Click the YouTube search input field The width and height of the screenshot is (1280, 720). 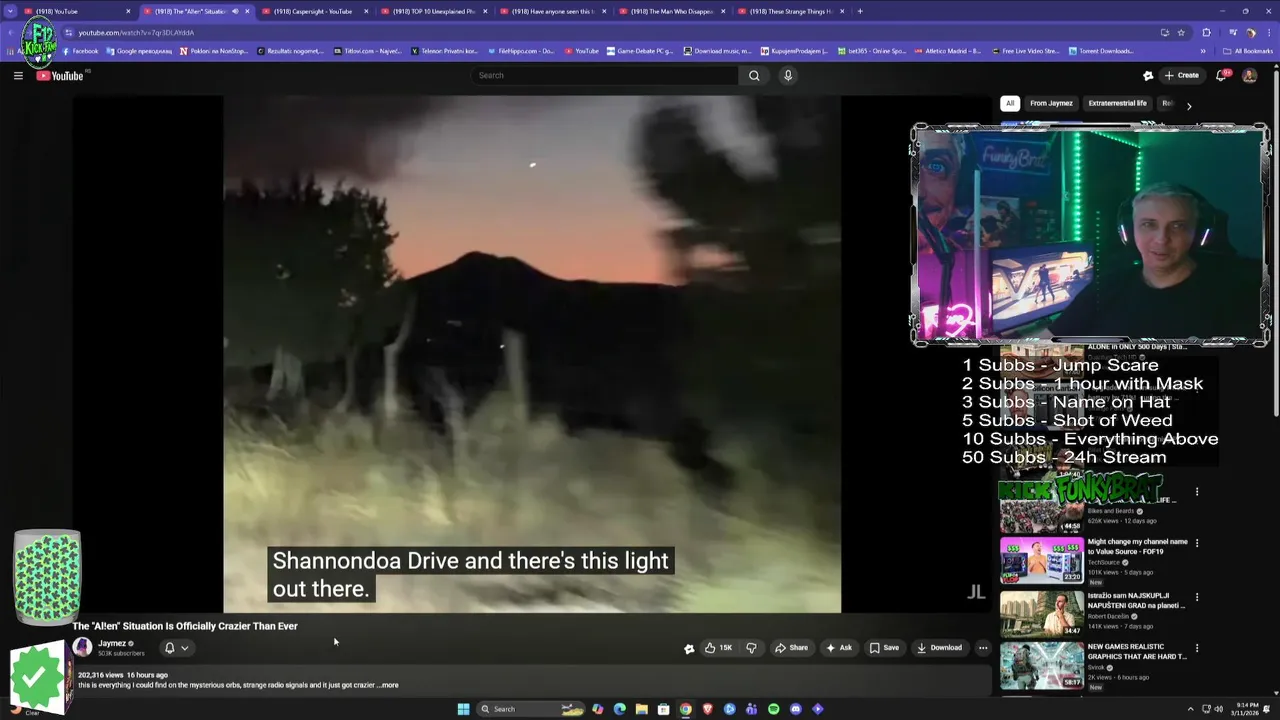point(605,75)
